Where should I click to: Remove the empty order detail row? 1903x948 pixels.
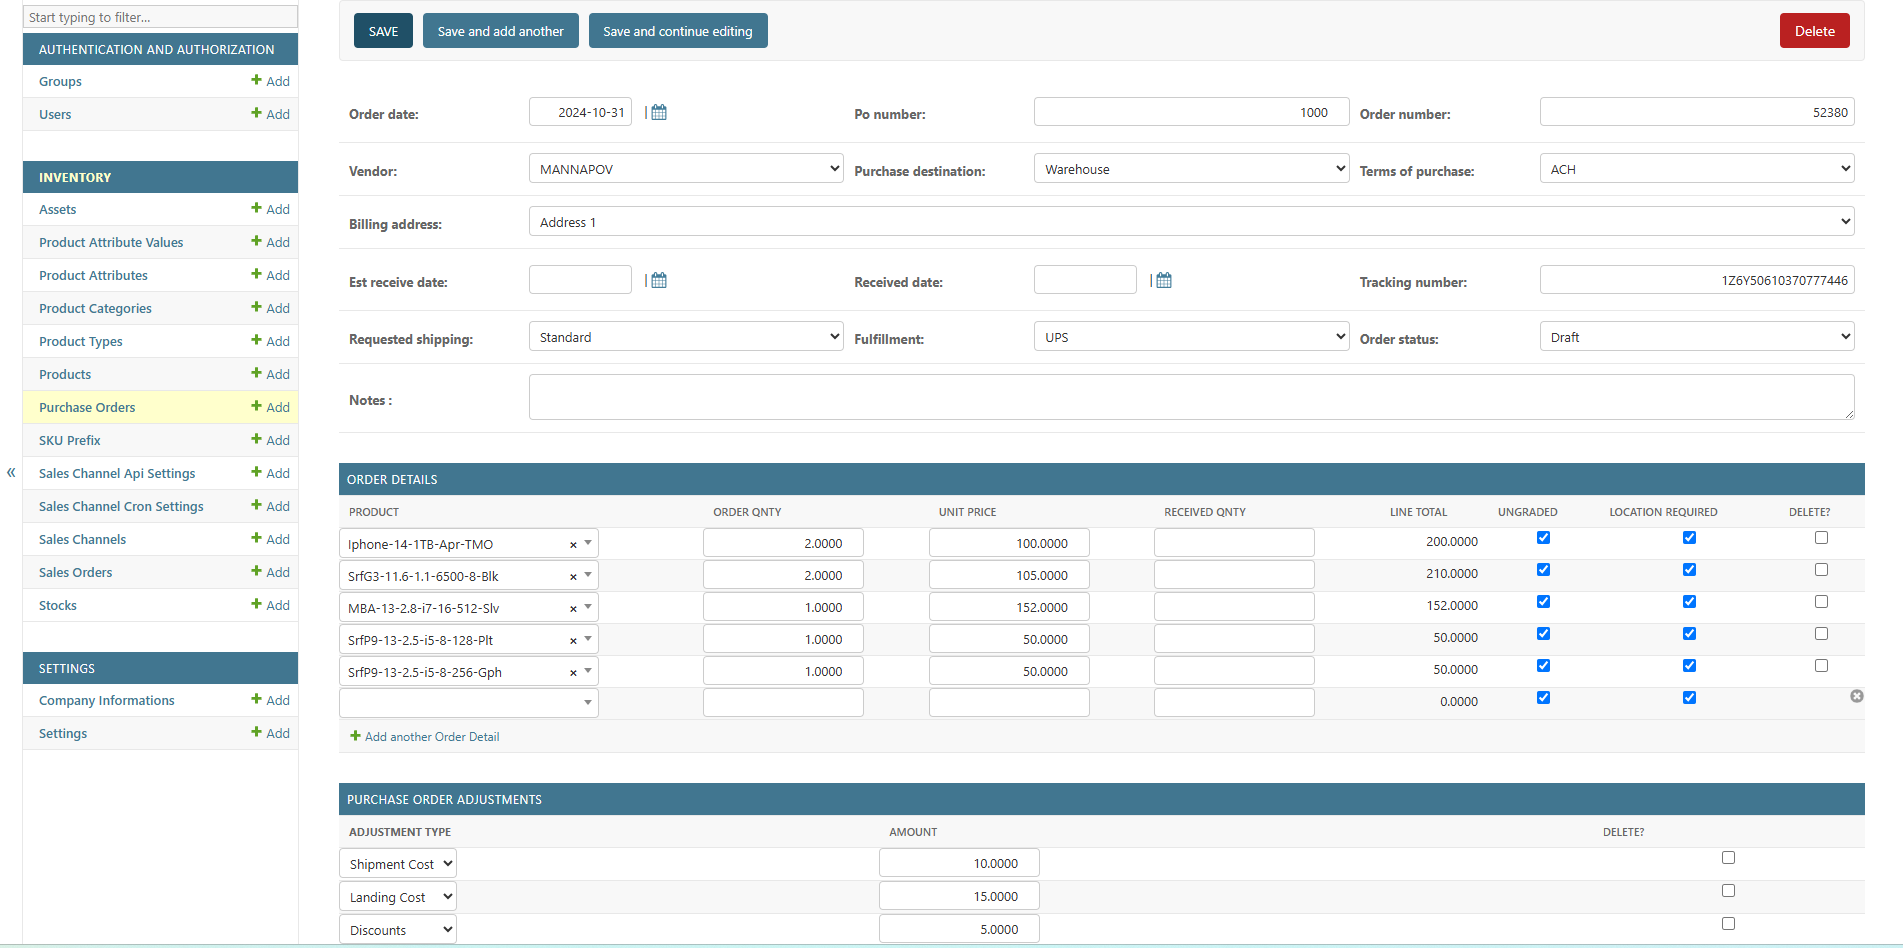click(x=1856, y=696)
